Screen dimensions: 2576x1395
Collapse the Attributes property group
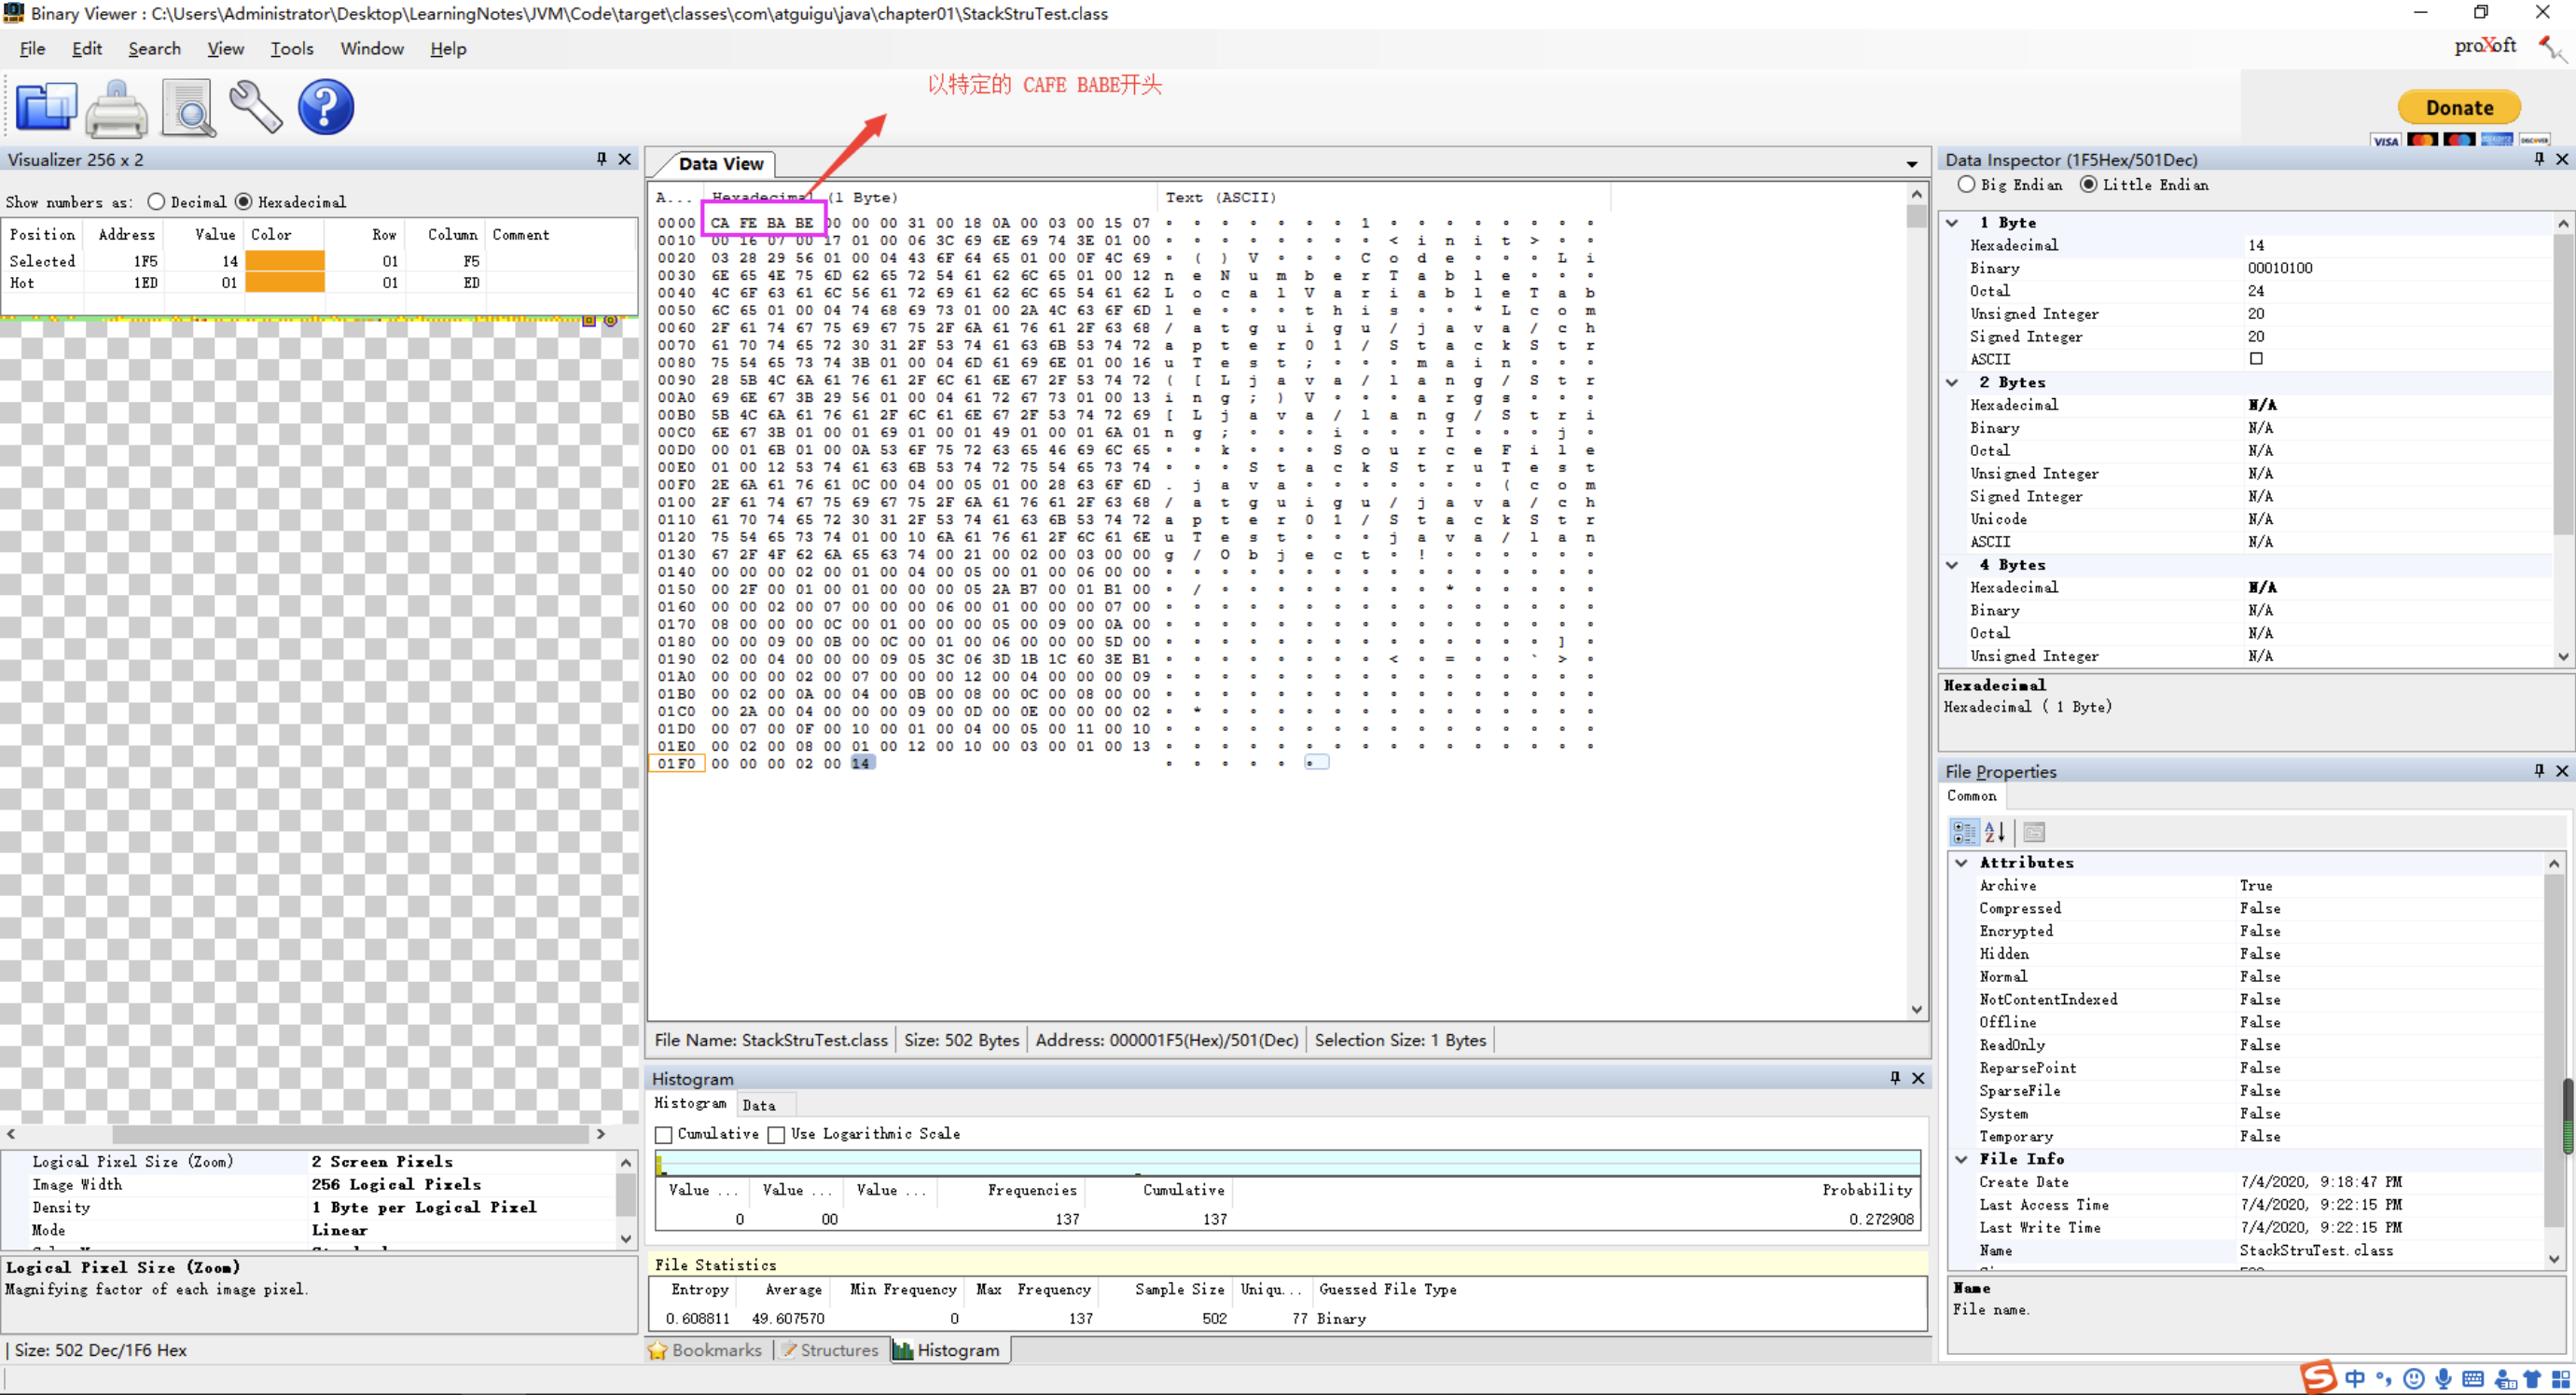pyautogui.click(x=1961, y=862)
